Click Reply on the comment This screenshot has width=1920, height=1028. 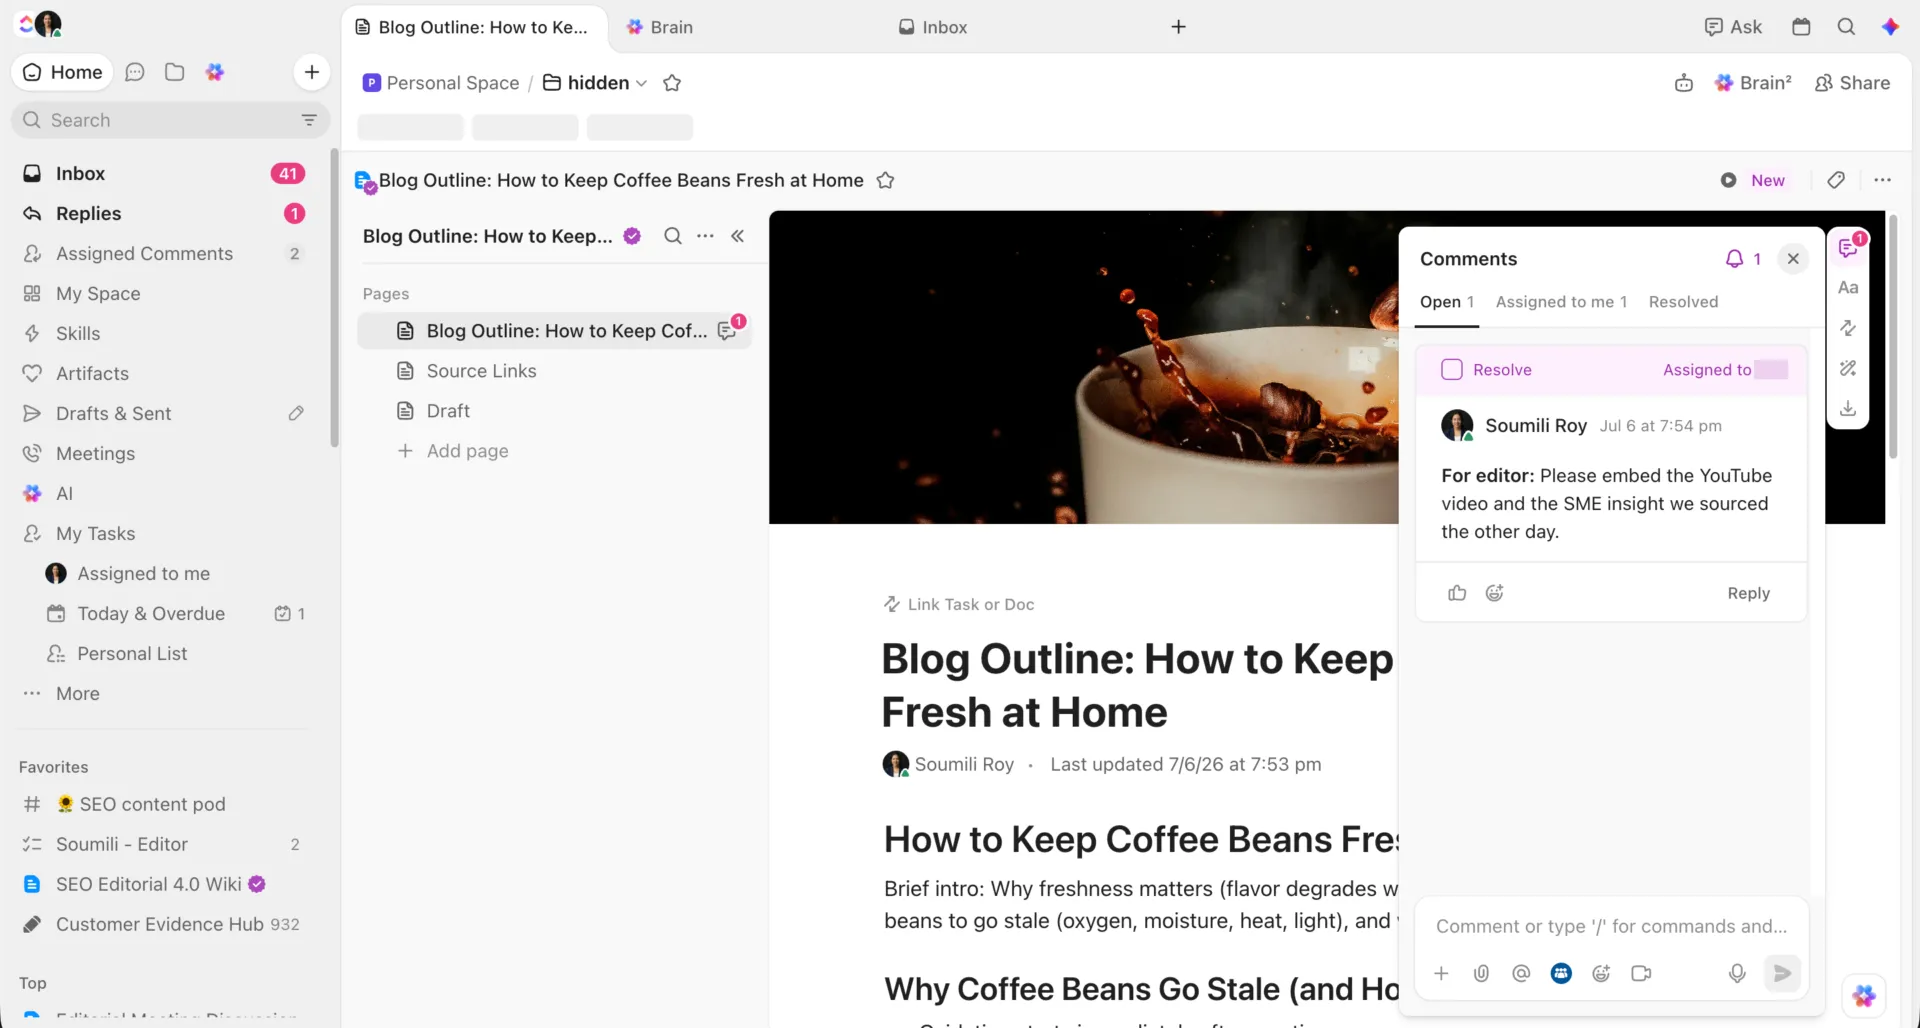tap(1748, 593)
